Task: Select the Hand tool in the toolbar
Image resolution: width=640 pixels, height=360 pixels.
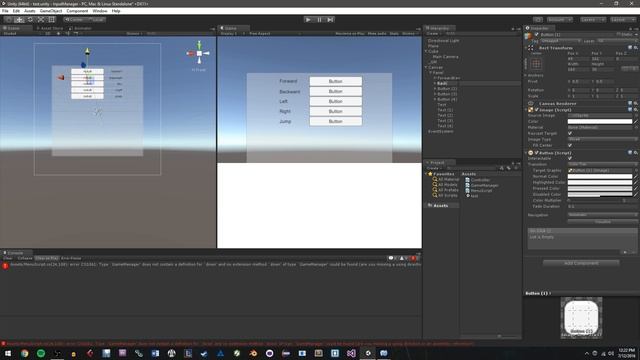Action: (x=9, y=20)
